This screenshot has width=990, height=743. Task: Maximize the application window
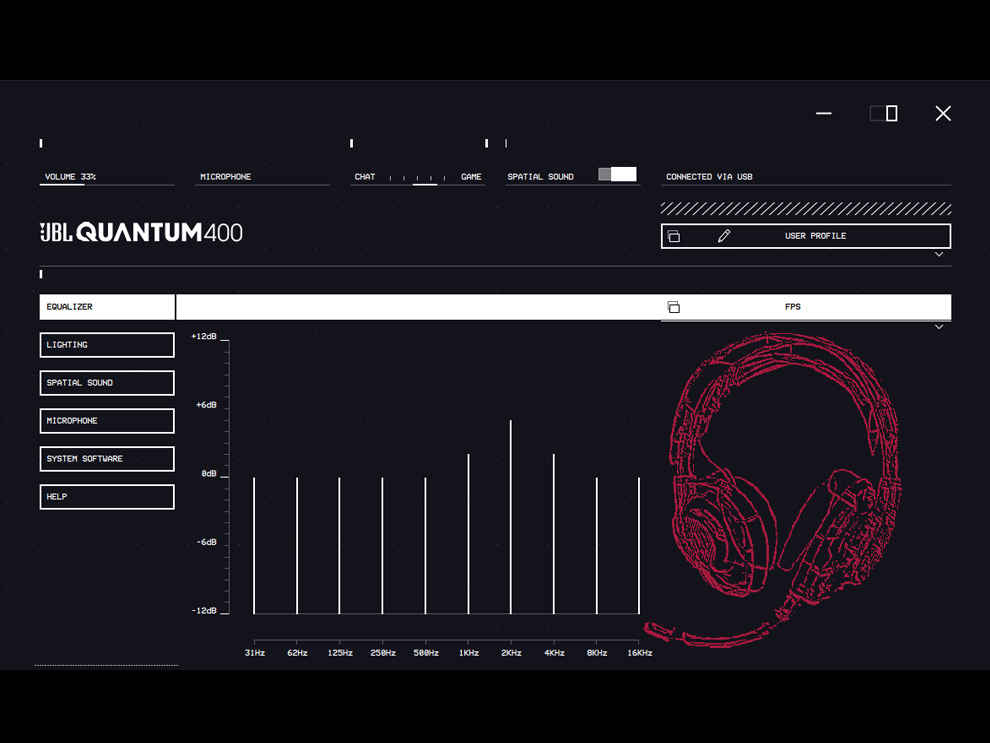[x=884, y=114]
